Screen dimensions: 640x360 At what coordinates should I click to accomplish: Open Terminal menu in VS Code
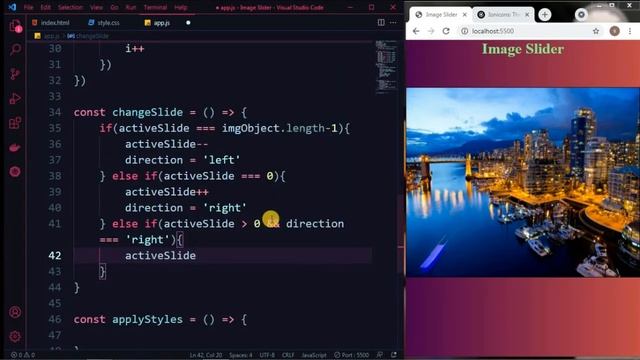pos(155,7)
